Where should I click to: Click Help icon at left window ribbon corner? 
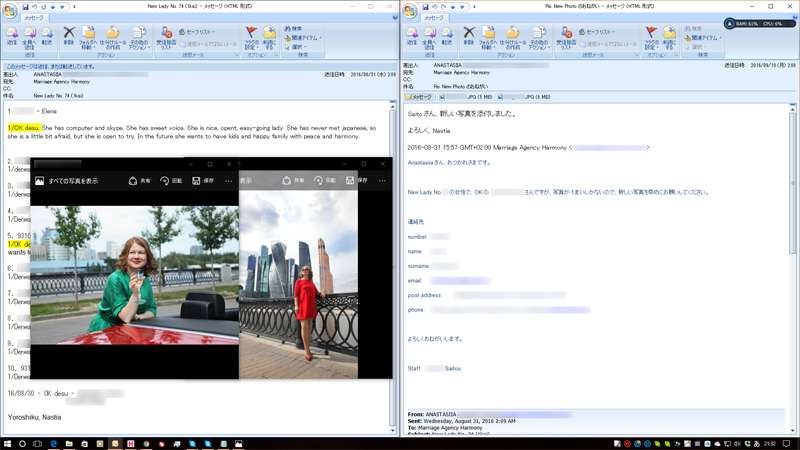pyautogui.click(x=395, y=17)
